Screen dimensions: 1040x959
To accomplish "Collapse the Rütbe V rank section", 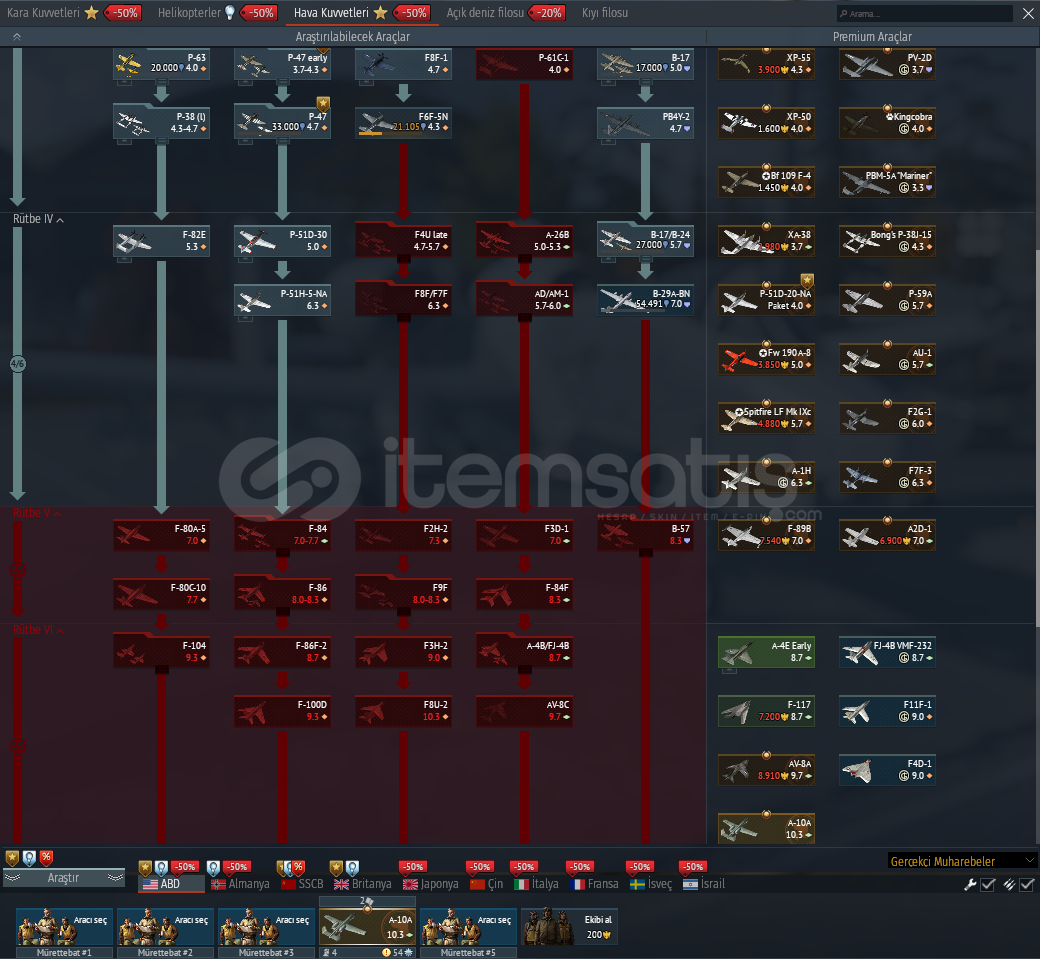I will tap(37, 513).
